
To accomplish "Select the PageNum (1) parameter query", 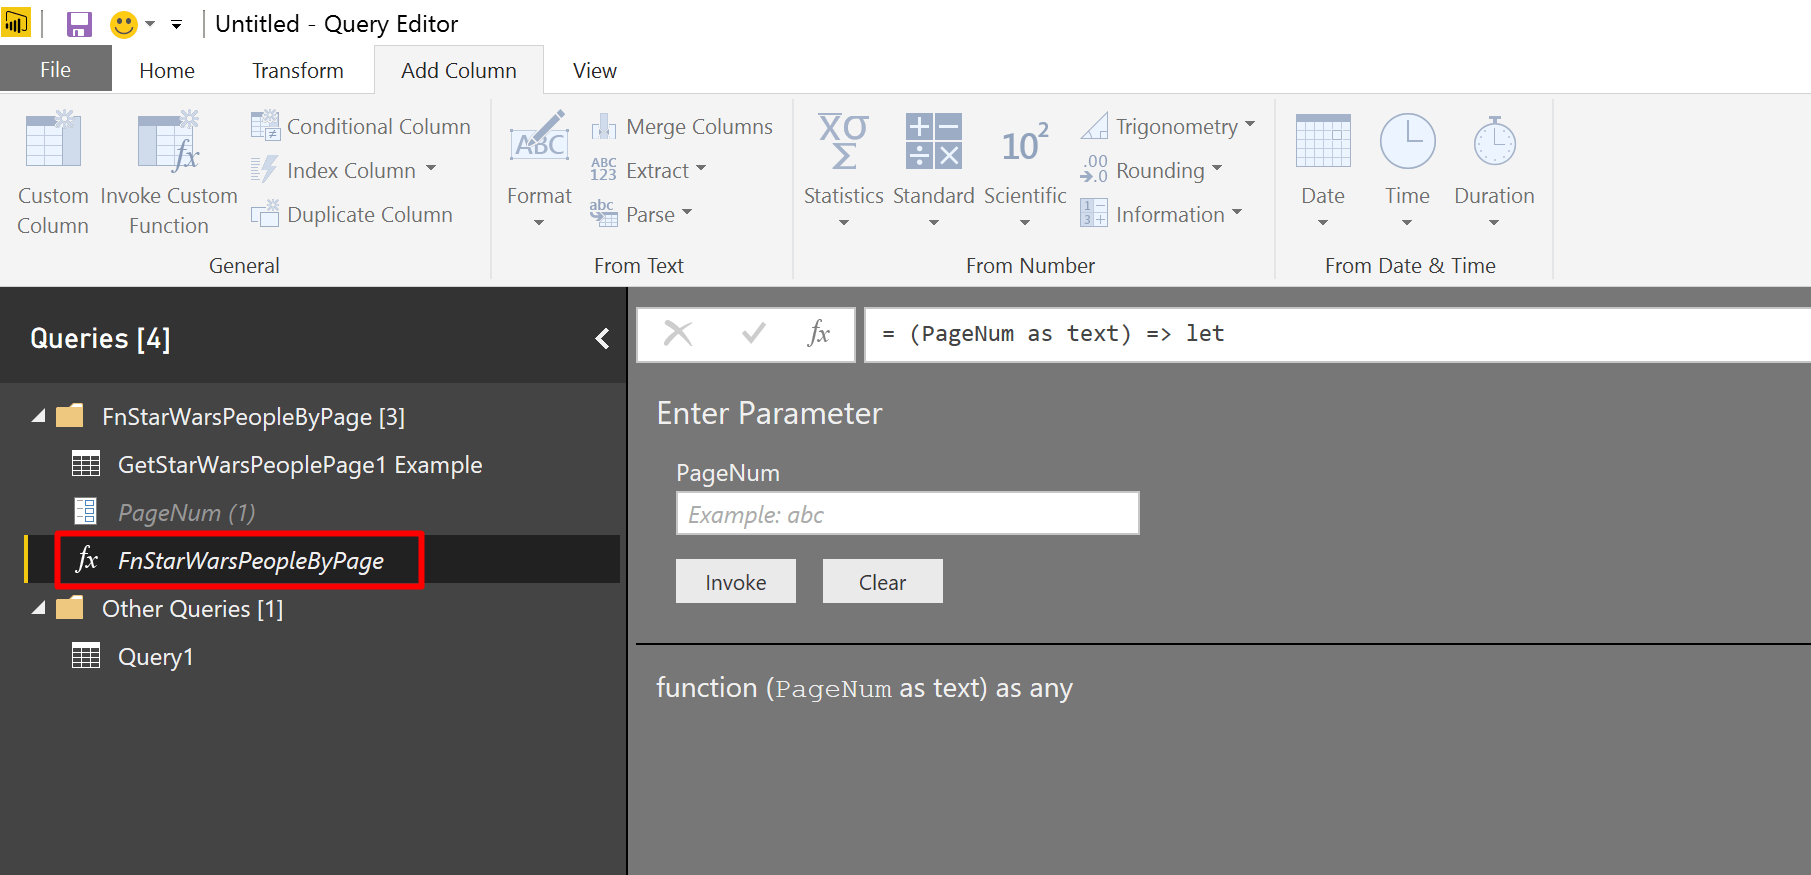I will [186, 513].
